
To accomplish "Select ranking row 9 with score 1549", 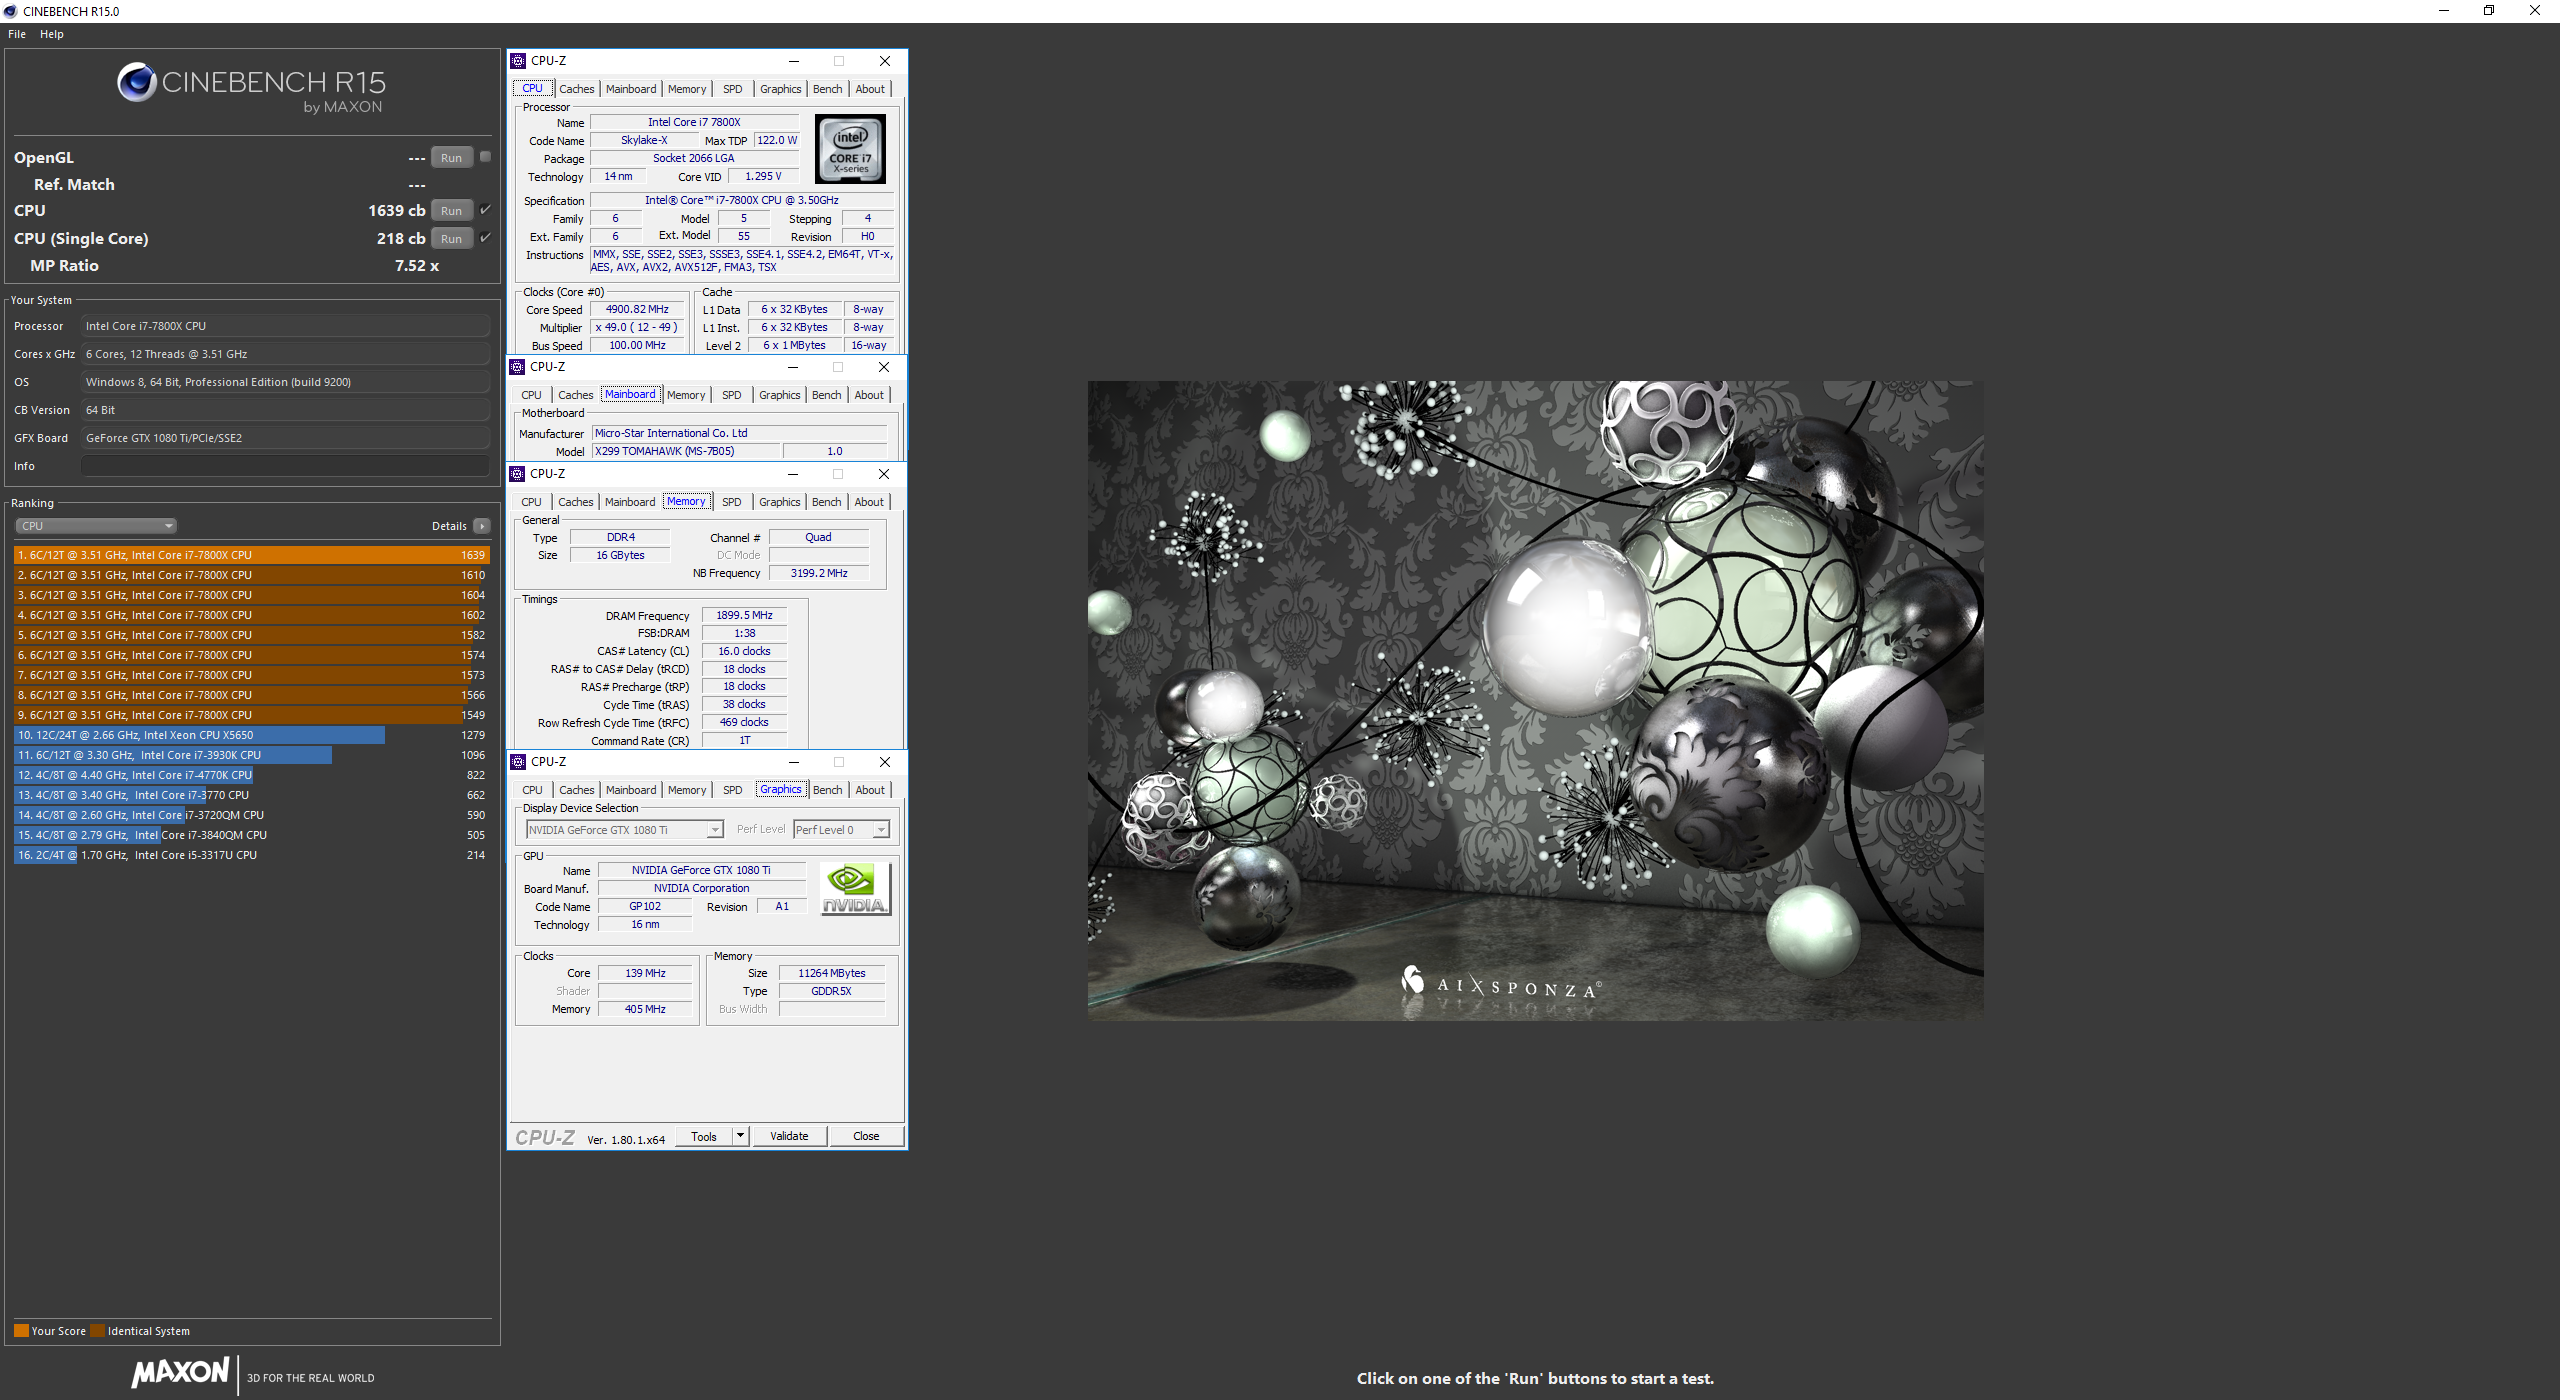I will click(x=251, y=715).
